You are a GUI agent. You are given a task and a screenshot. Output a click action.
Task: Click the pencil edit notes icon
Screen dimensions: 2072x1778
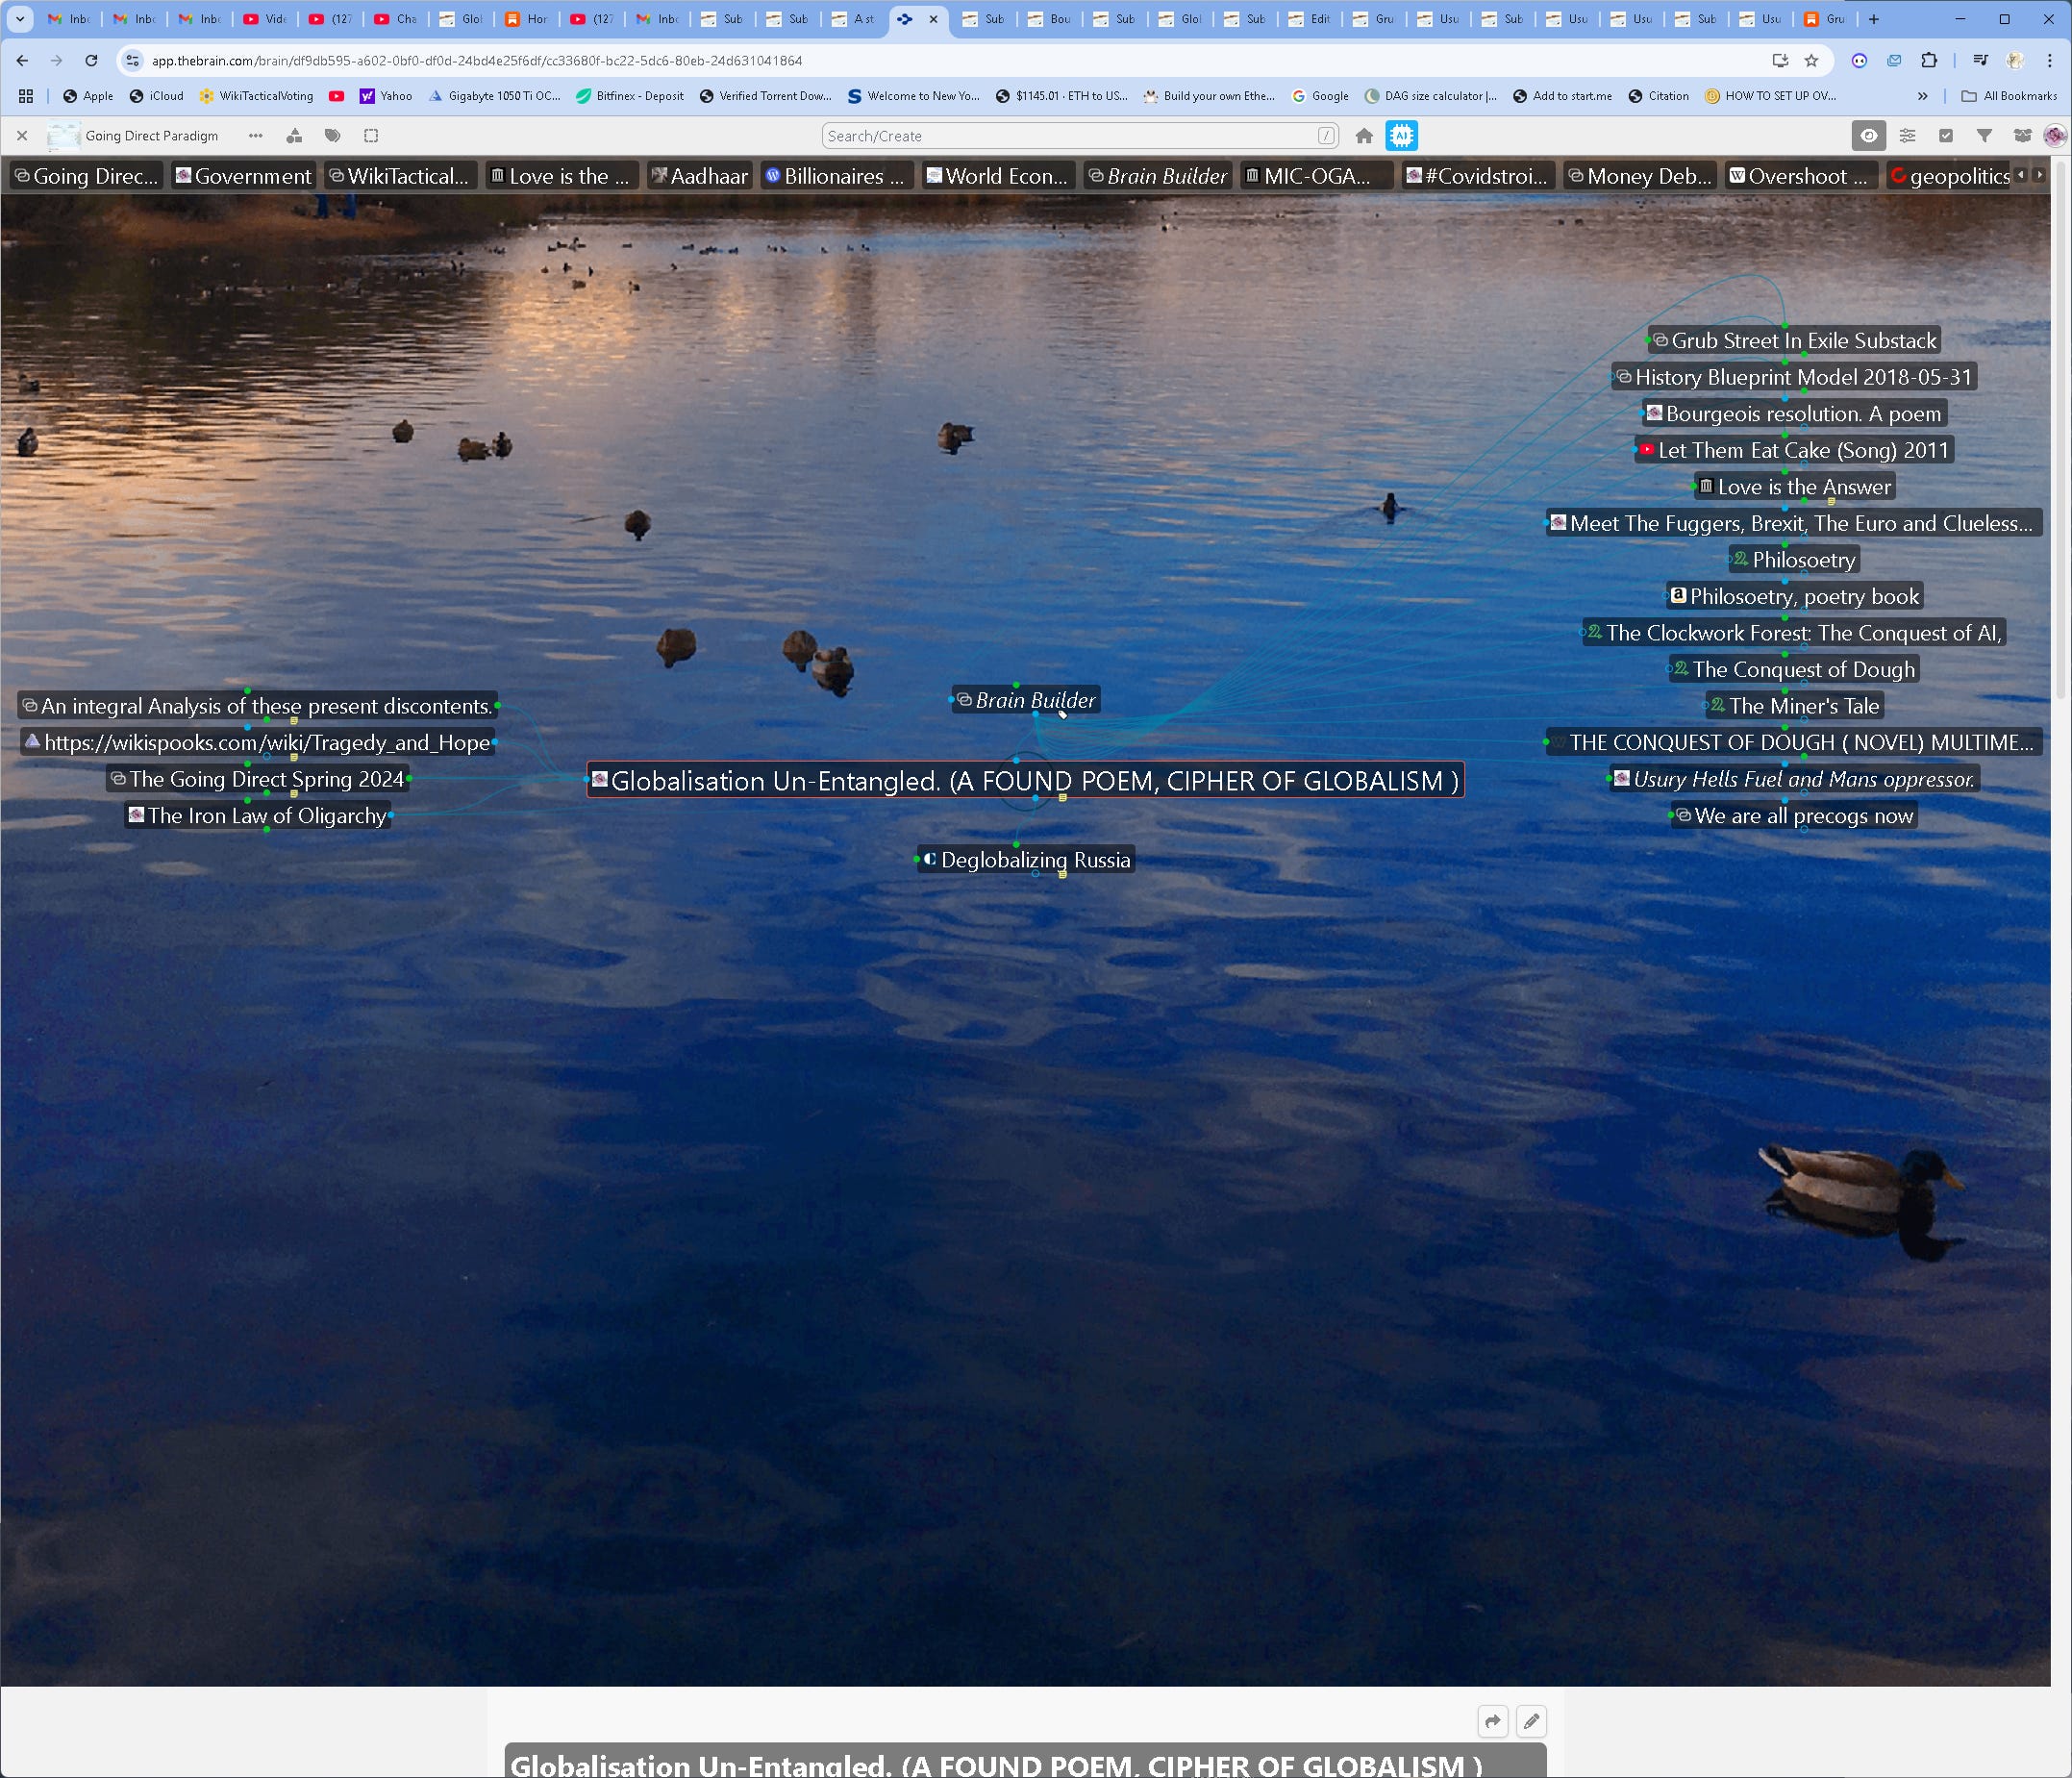[1531, 1721]
